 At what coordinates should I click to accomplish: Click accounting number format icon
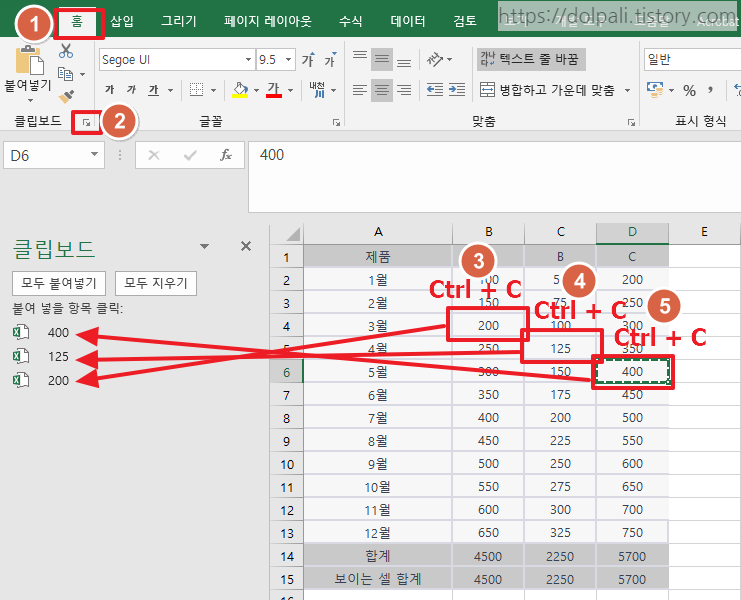pos(655,90)
